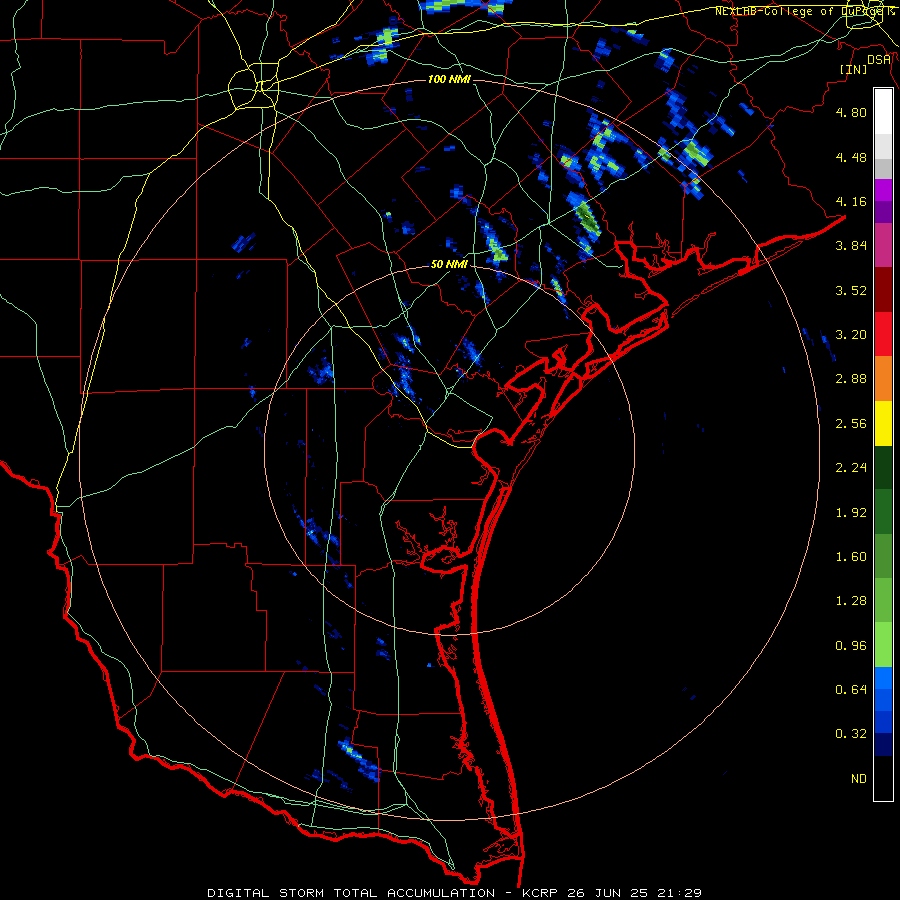
Task: Click the 4.80 legend value
Action: pos(851,112)
